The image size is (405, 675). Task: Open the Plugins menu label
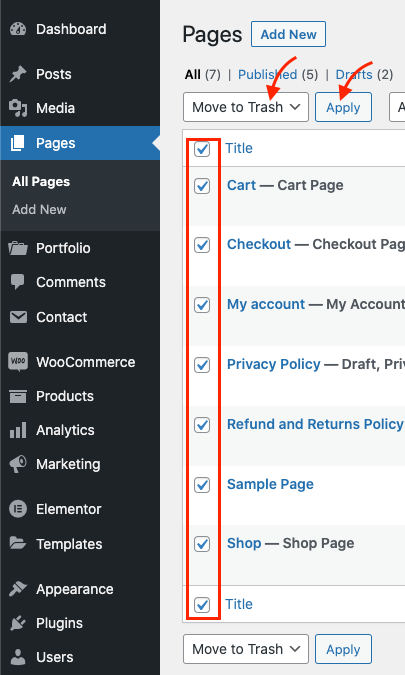pos(59,623)
